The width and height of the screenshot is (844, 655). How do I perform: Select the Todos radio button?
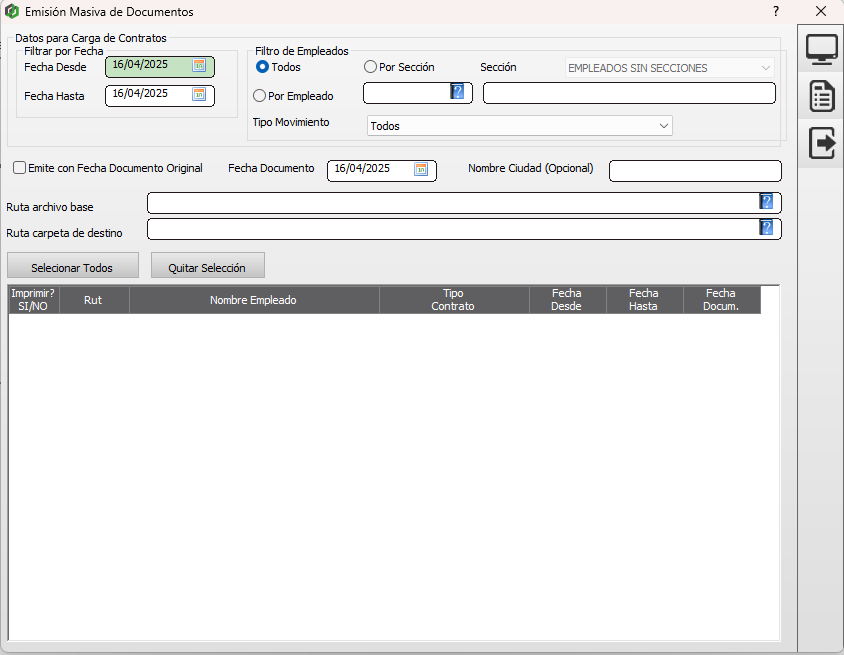(263, 67)
